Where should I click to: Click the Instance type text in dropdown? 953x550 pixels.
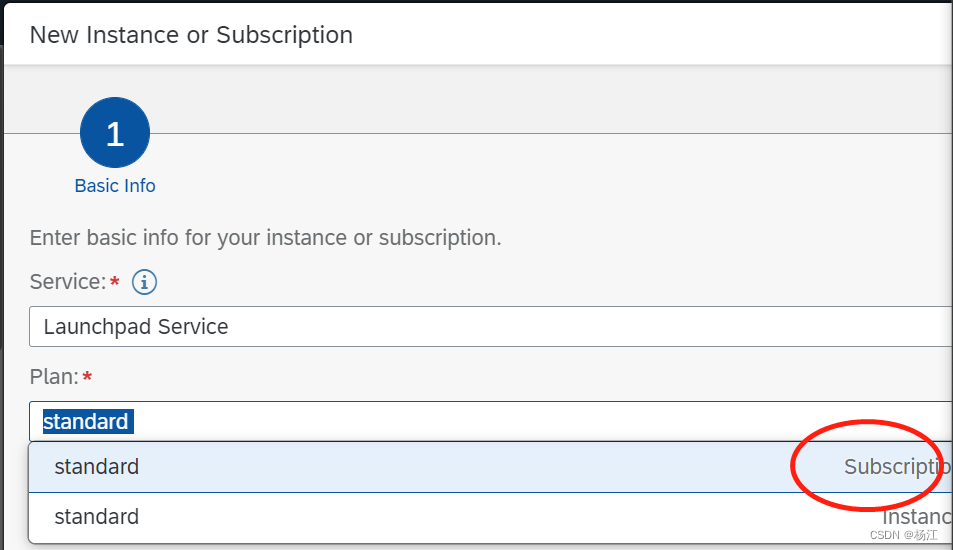[x=916, y=517]
